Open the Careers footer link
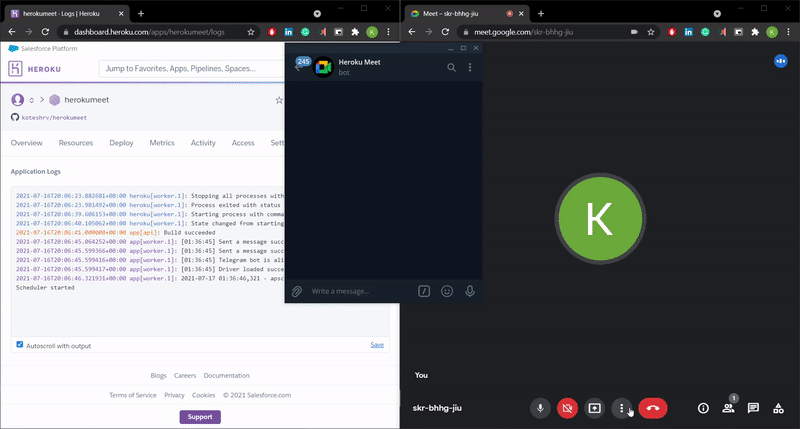Image resolution: width=800 pixels, height=429 pixels. (x=185, y=375)
